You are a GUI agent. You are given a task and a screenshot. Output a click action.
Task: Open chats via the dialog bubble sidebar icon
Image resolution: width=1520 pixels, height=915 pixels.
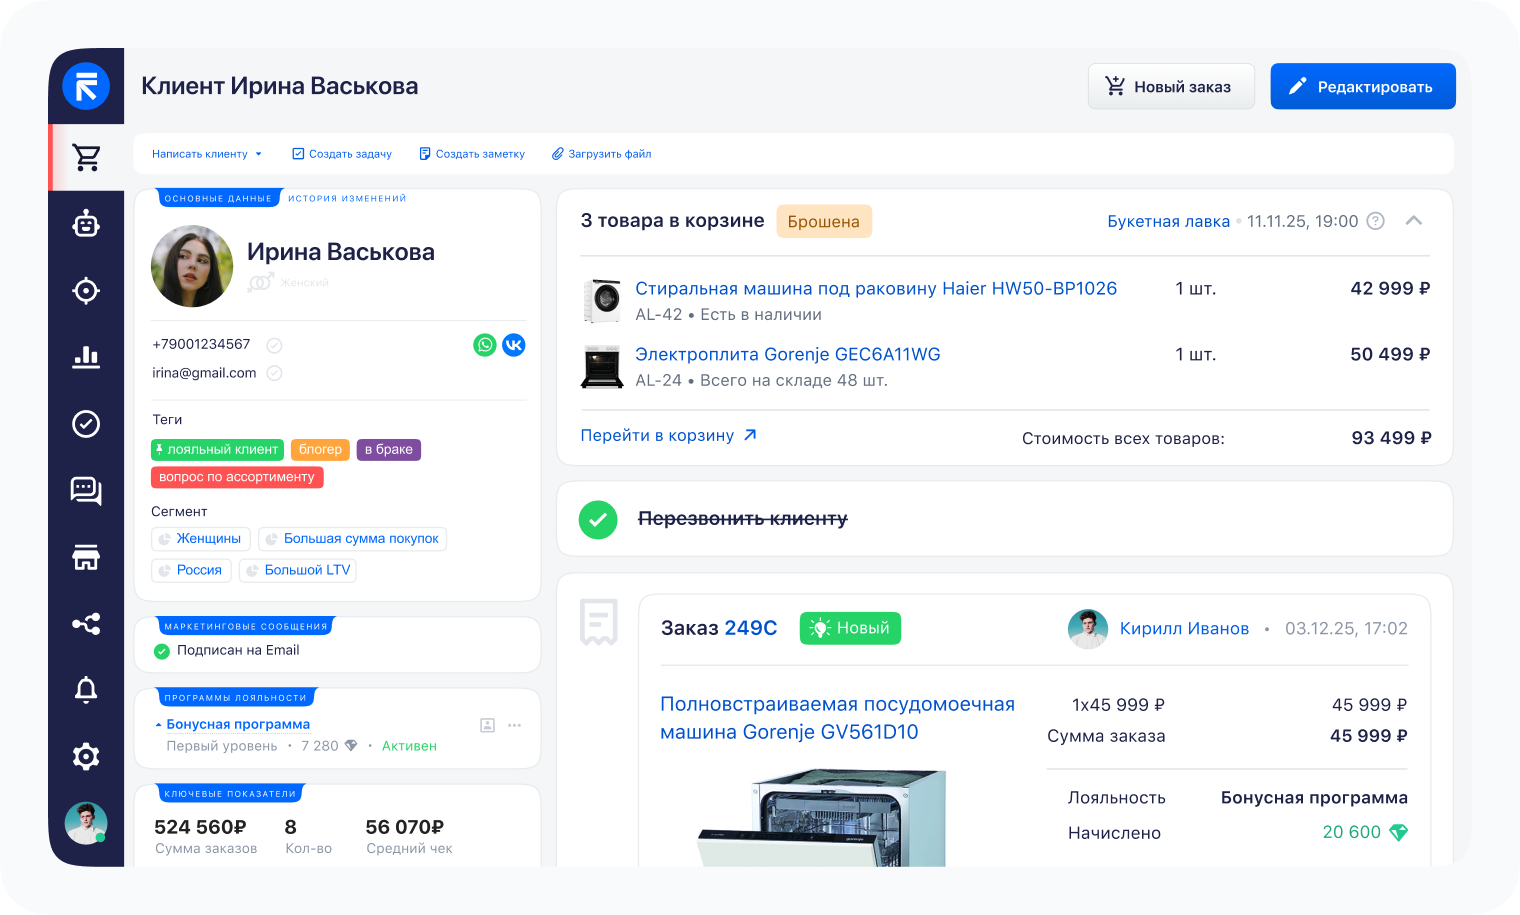click(x=86, y=490)
